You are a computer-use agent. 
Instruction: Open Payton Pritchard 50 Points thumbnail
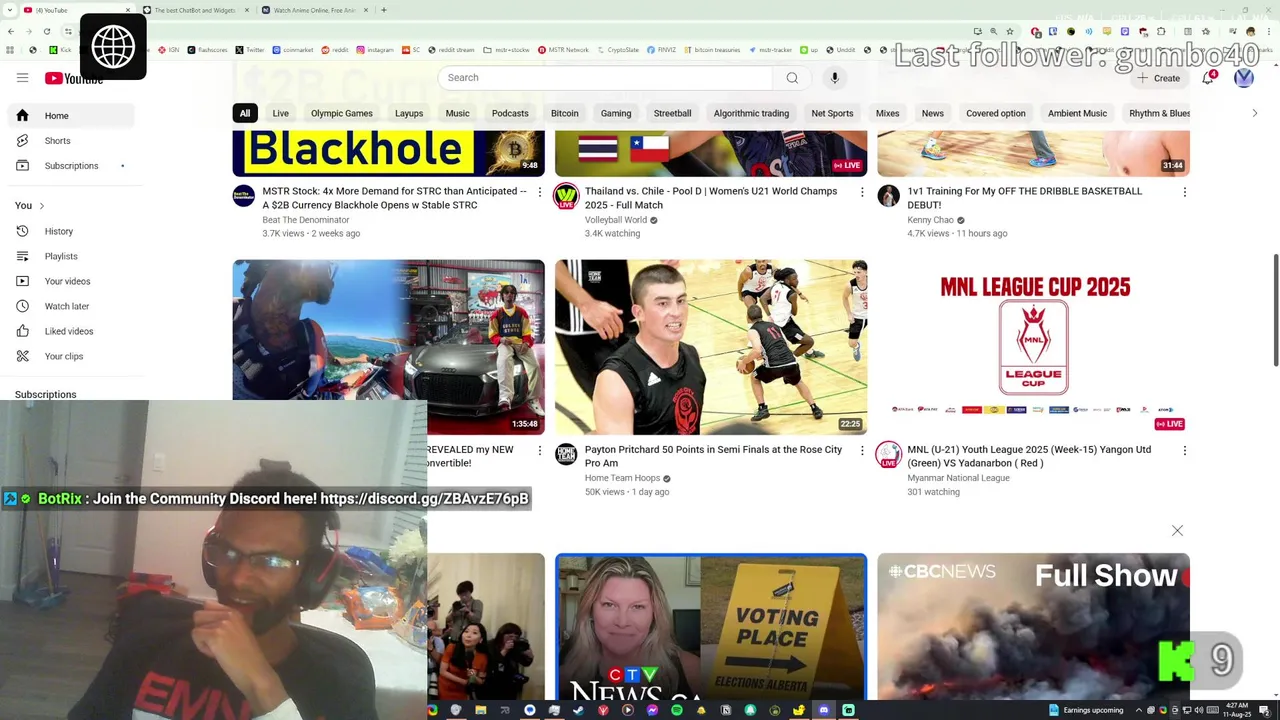(711, 347)
